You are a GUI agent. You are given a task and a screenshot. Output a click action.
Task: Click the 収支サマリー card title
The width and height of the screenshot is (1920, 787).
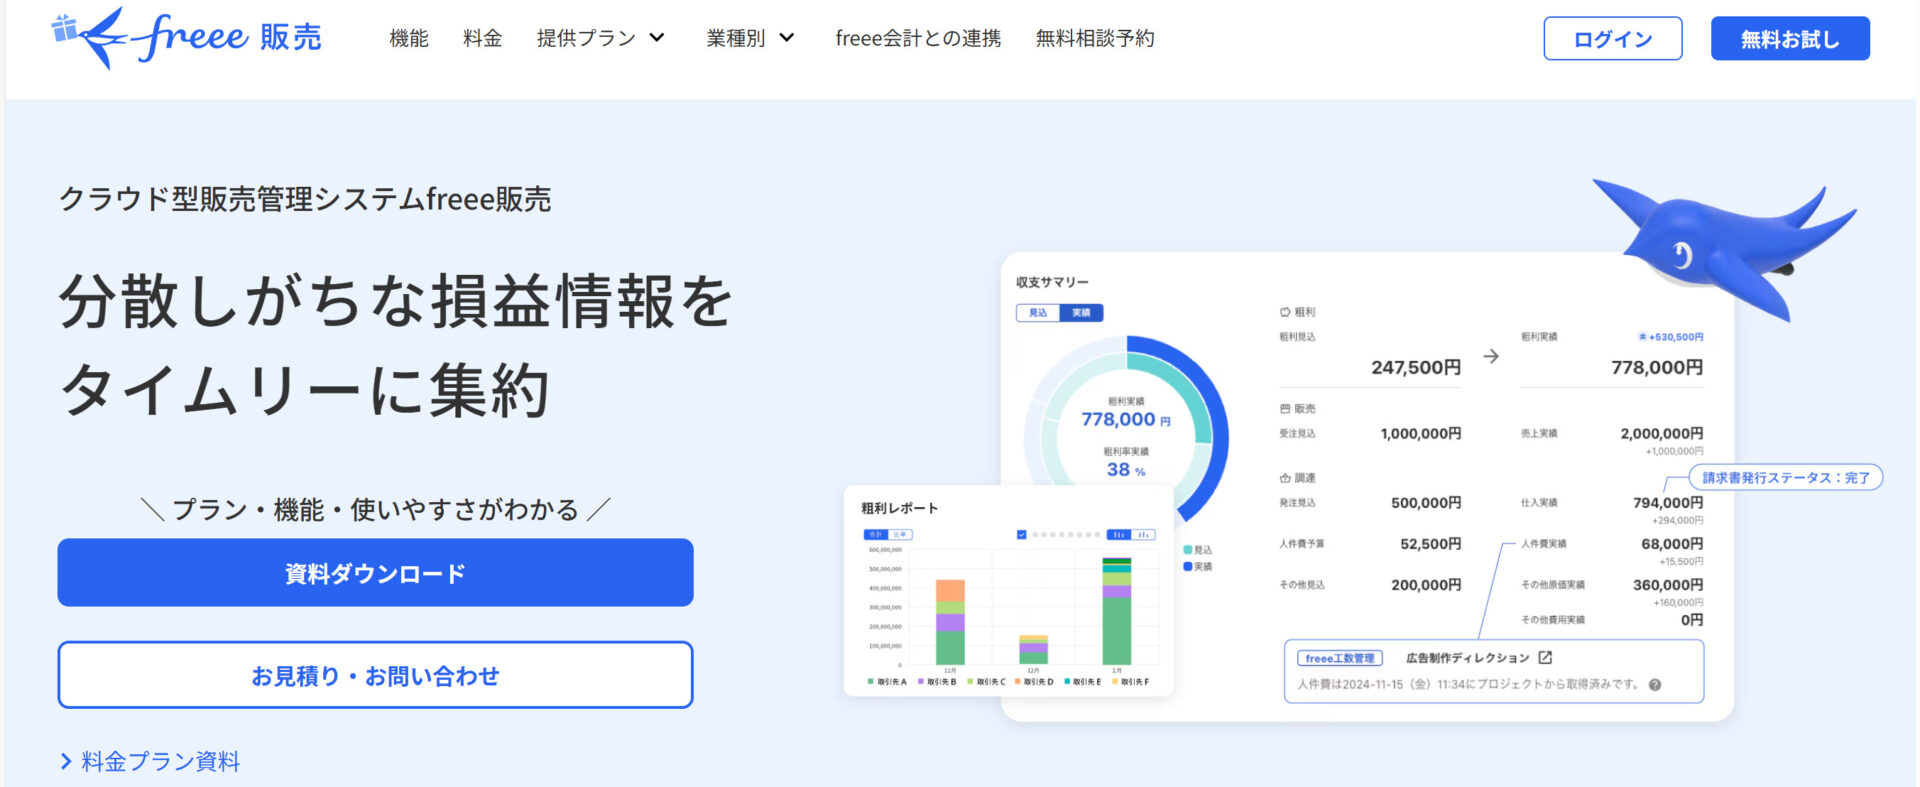point(1052,282)
